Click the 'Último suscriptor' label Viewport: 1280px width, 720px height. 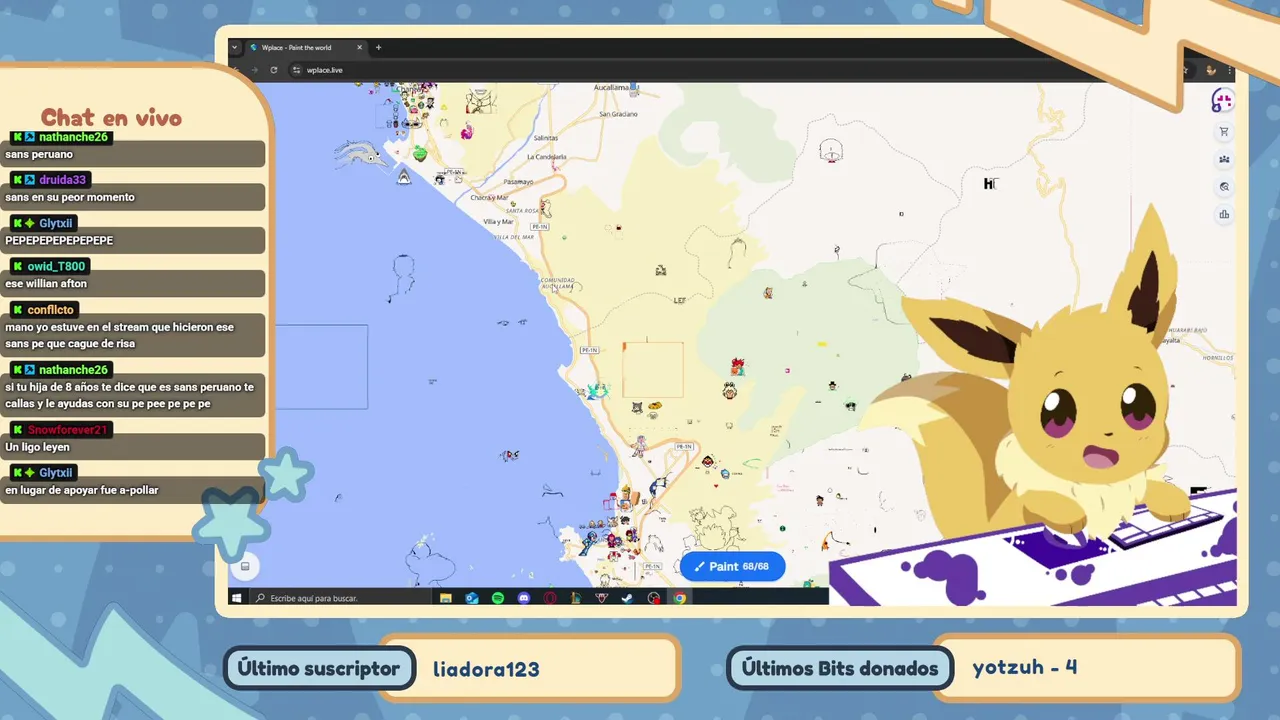pyautogui.click(x=319, y=669)
